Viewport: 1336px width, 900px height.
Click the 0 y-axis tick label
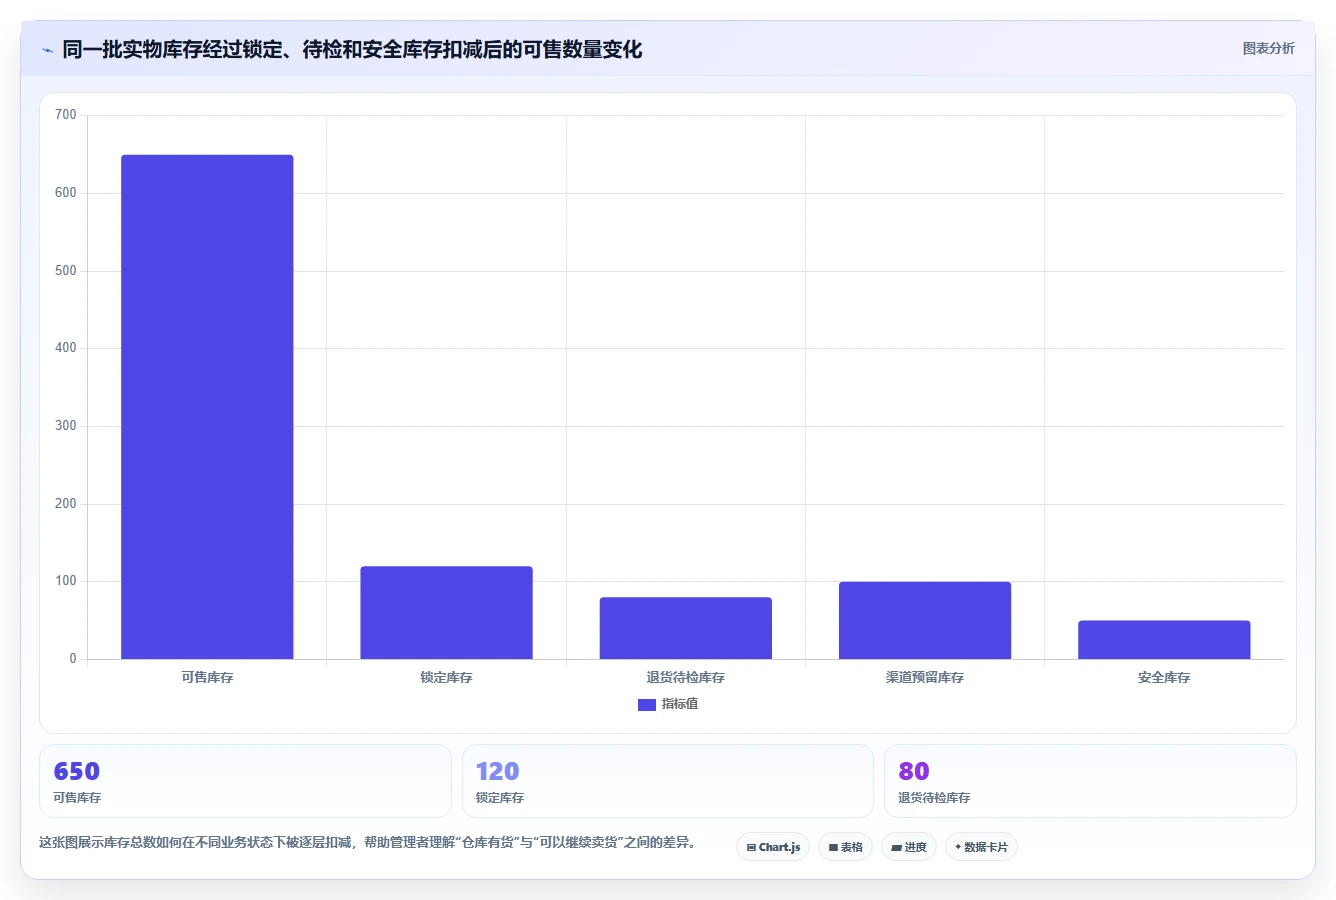[x=73, y=659]
